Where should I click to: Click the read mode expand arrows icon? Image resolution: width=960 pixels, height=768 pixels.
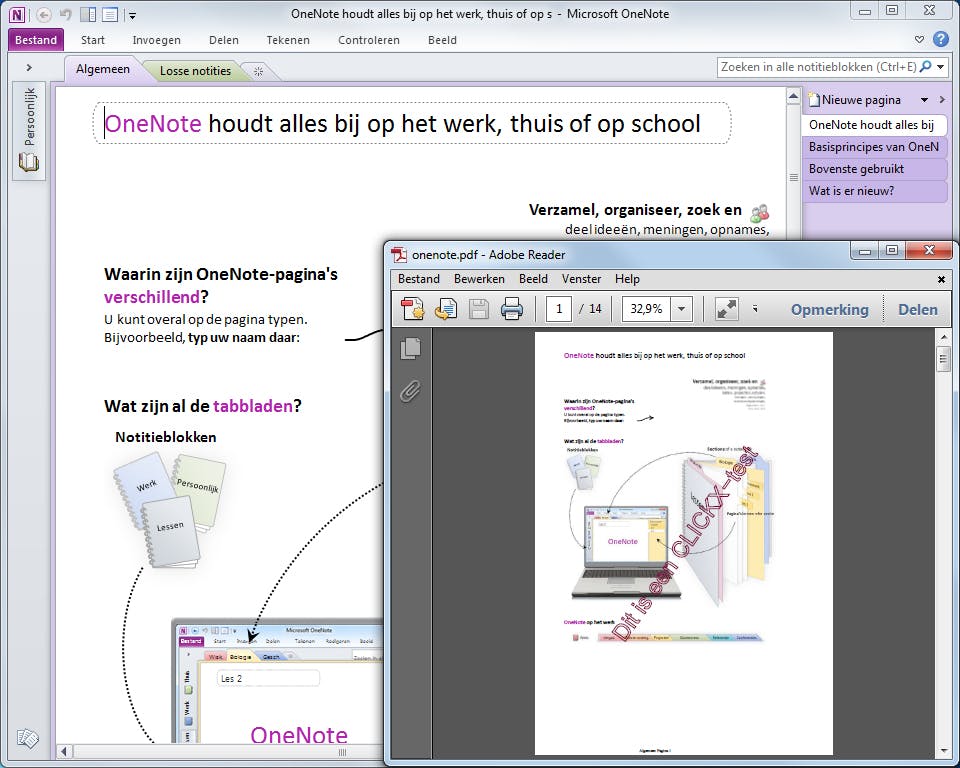727,309
